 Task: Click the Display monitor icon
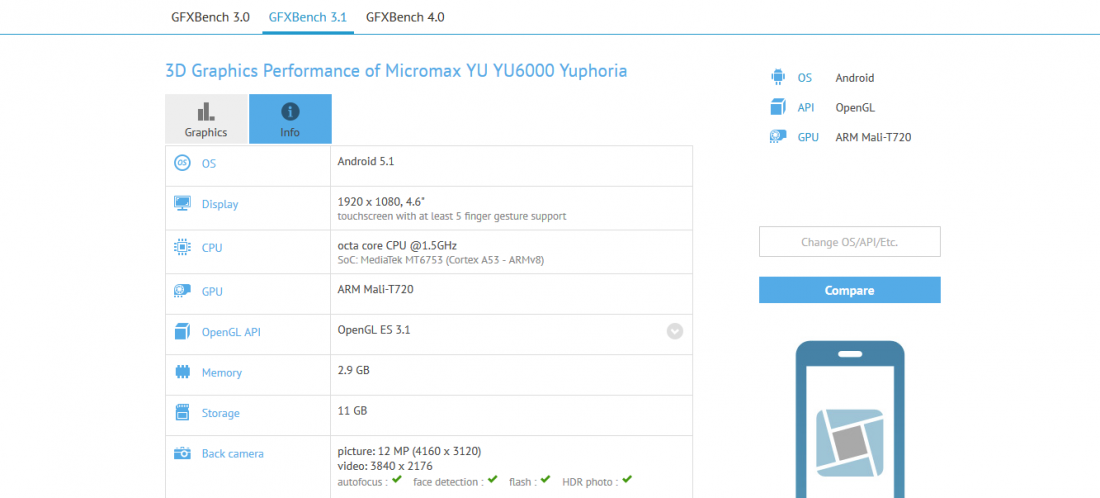pyautogui.click(x=182, y=204)
